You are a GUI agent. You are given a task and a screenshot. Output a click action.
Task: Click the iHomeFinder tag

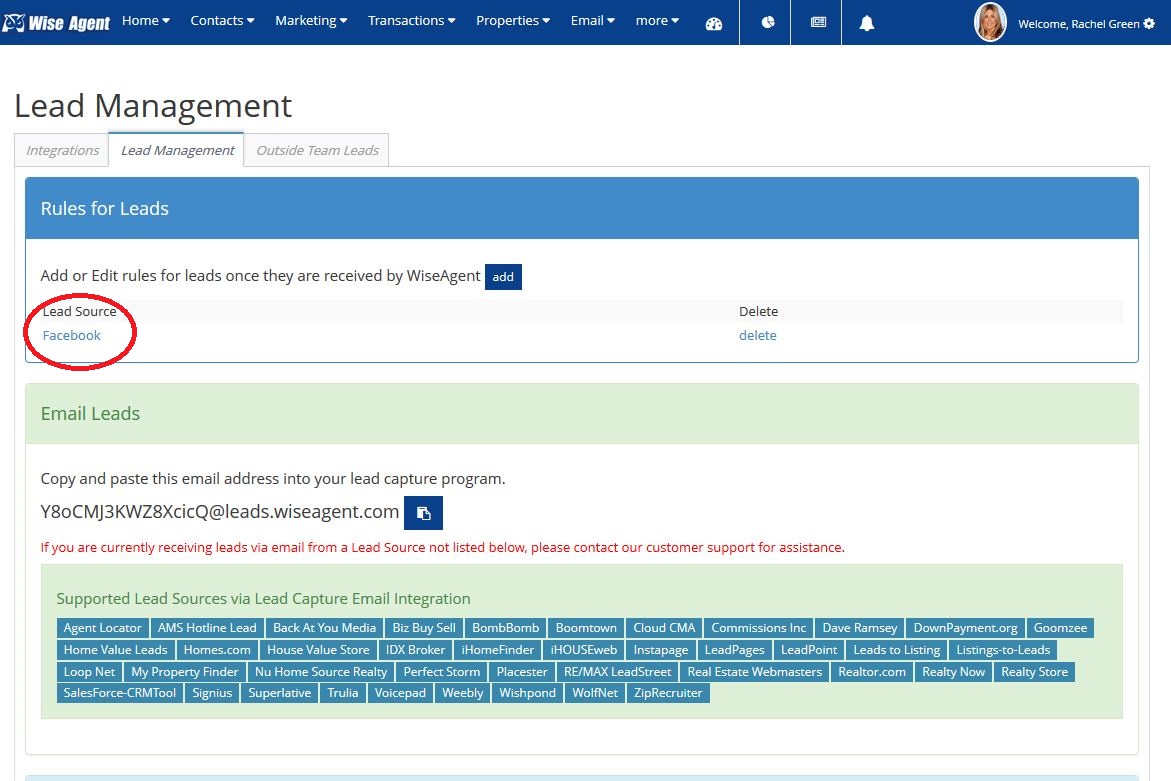tap(497, 650)
